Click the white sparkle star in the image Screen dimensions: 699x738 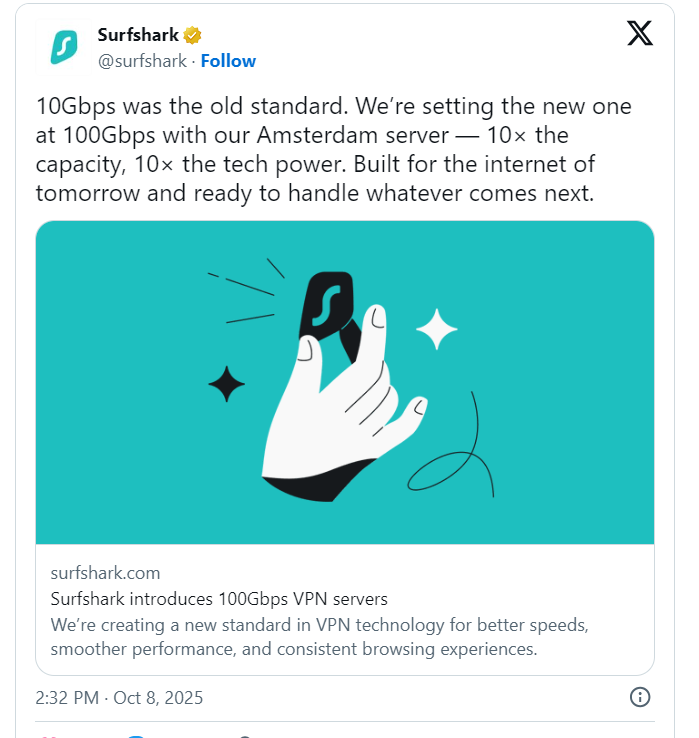coord(436,329)
